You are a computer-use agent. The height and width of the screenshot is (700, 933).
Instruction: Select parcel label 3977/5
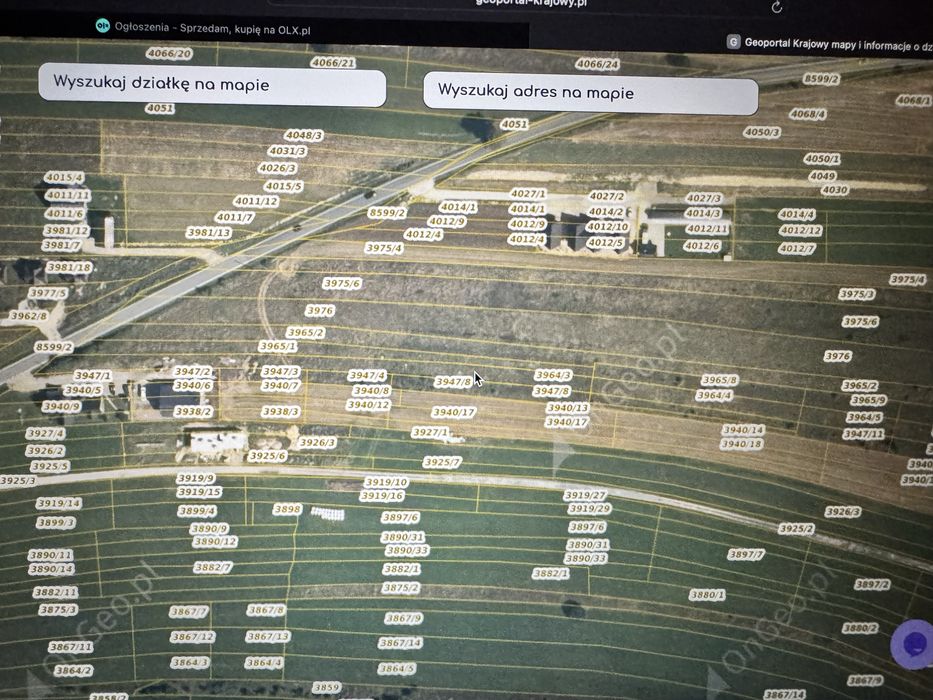48,293
